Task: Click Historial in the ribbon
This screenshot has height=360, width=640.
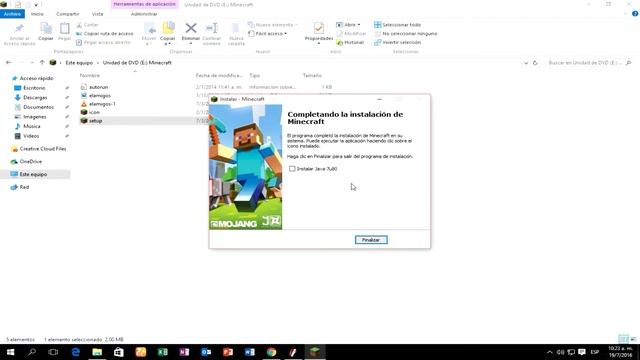Action: [x=350, y=42]
